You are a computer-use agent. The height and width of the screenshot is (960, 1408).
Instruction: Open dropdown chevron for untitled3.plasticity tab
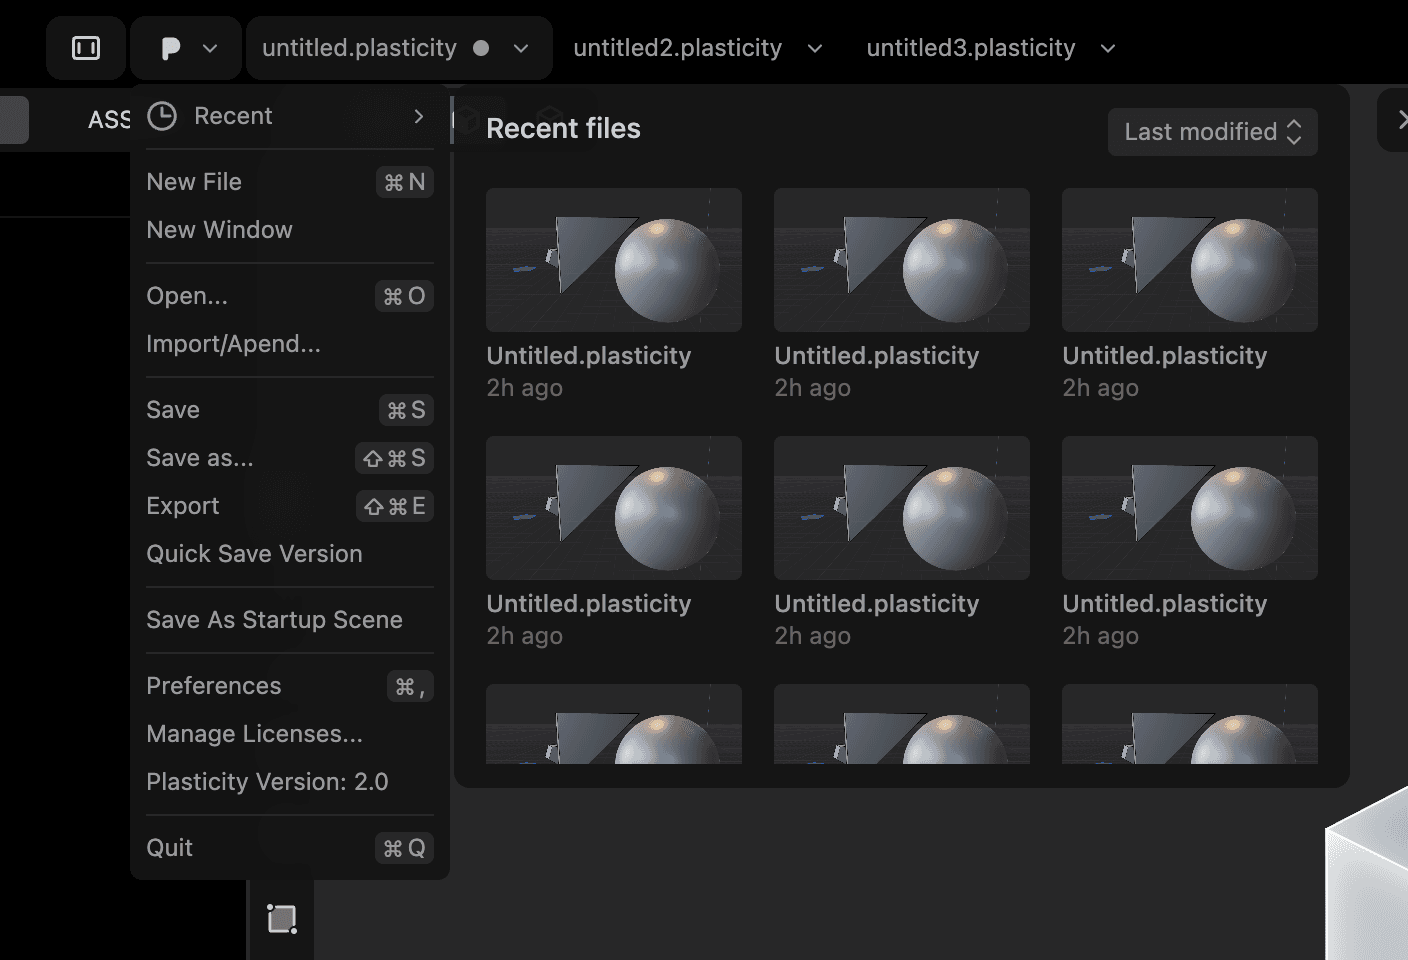point(1108,48)
